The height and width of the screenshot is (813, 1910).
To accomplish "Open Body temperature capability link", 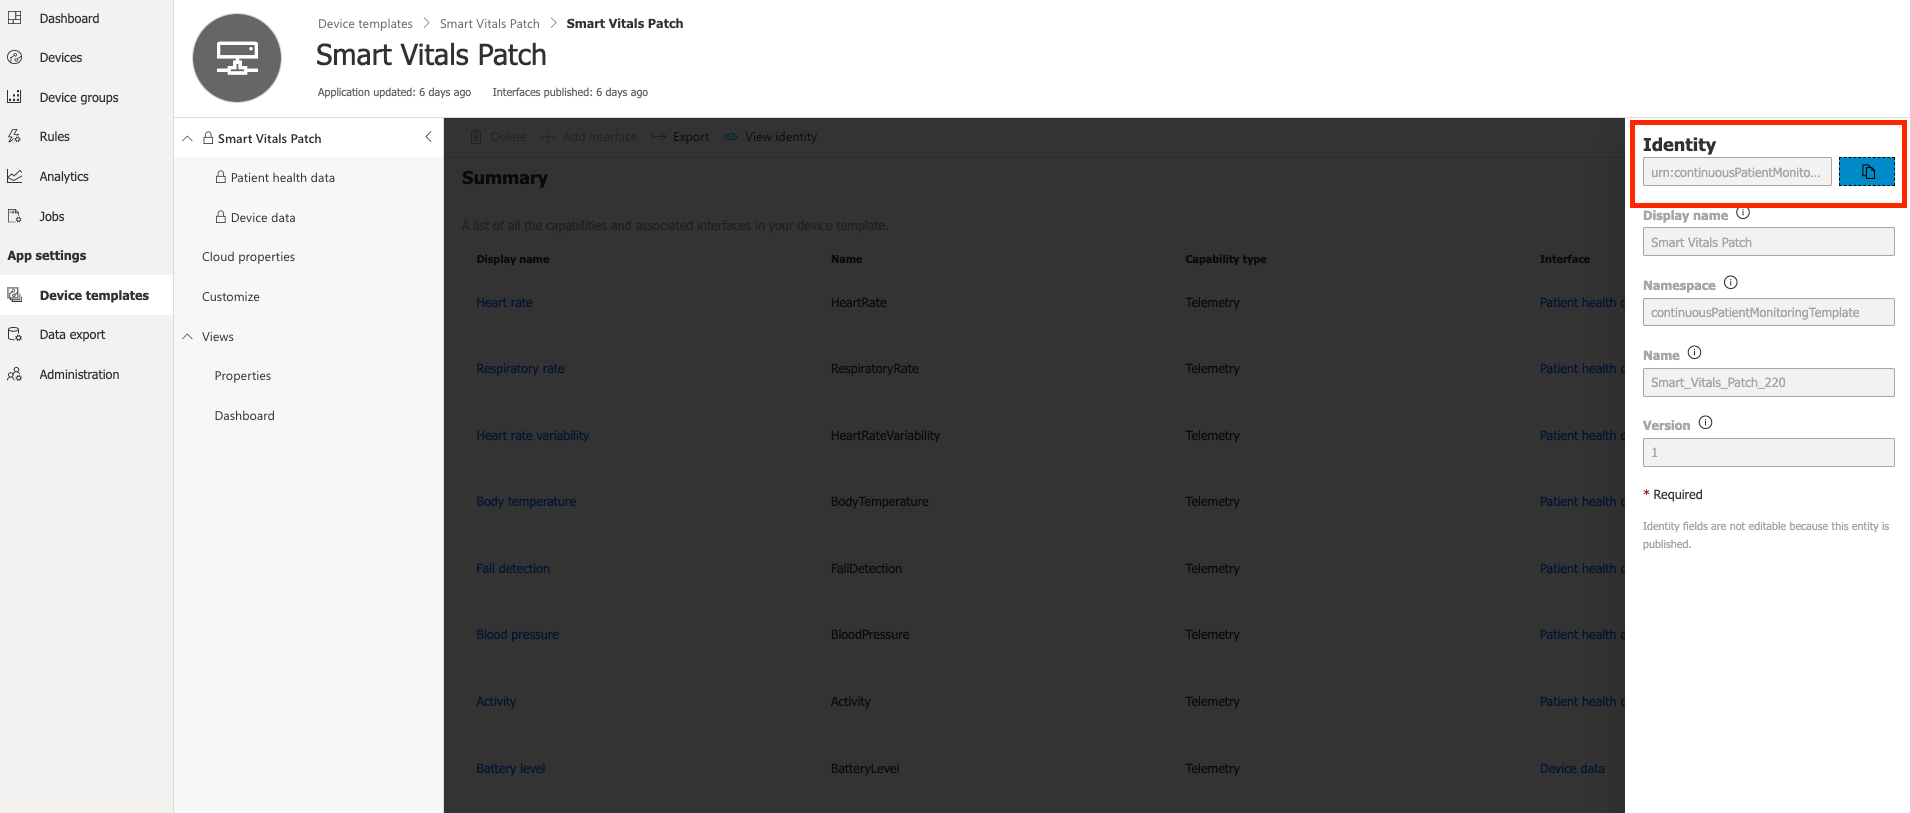I will tap(526, 502).
